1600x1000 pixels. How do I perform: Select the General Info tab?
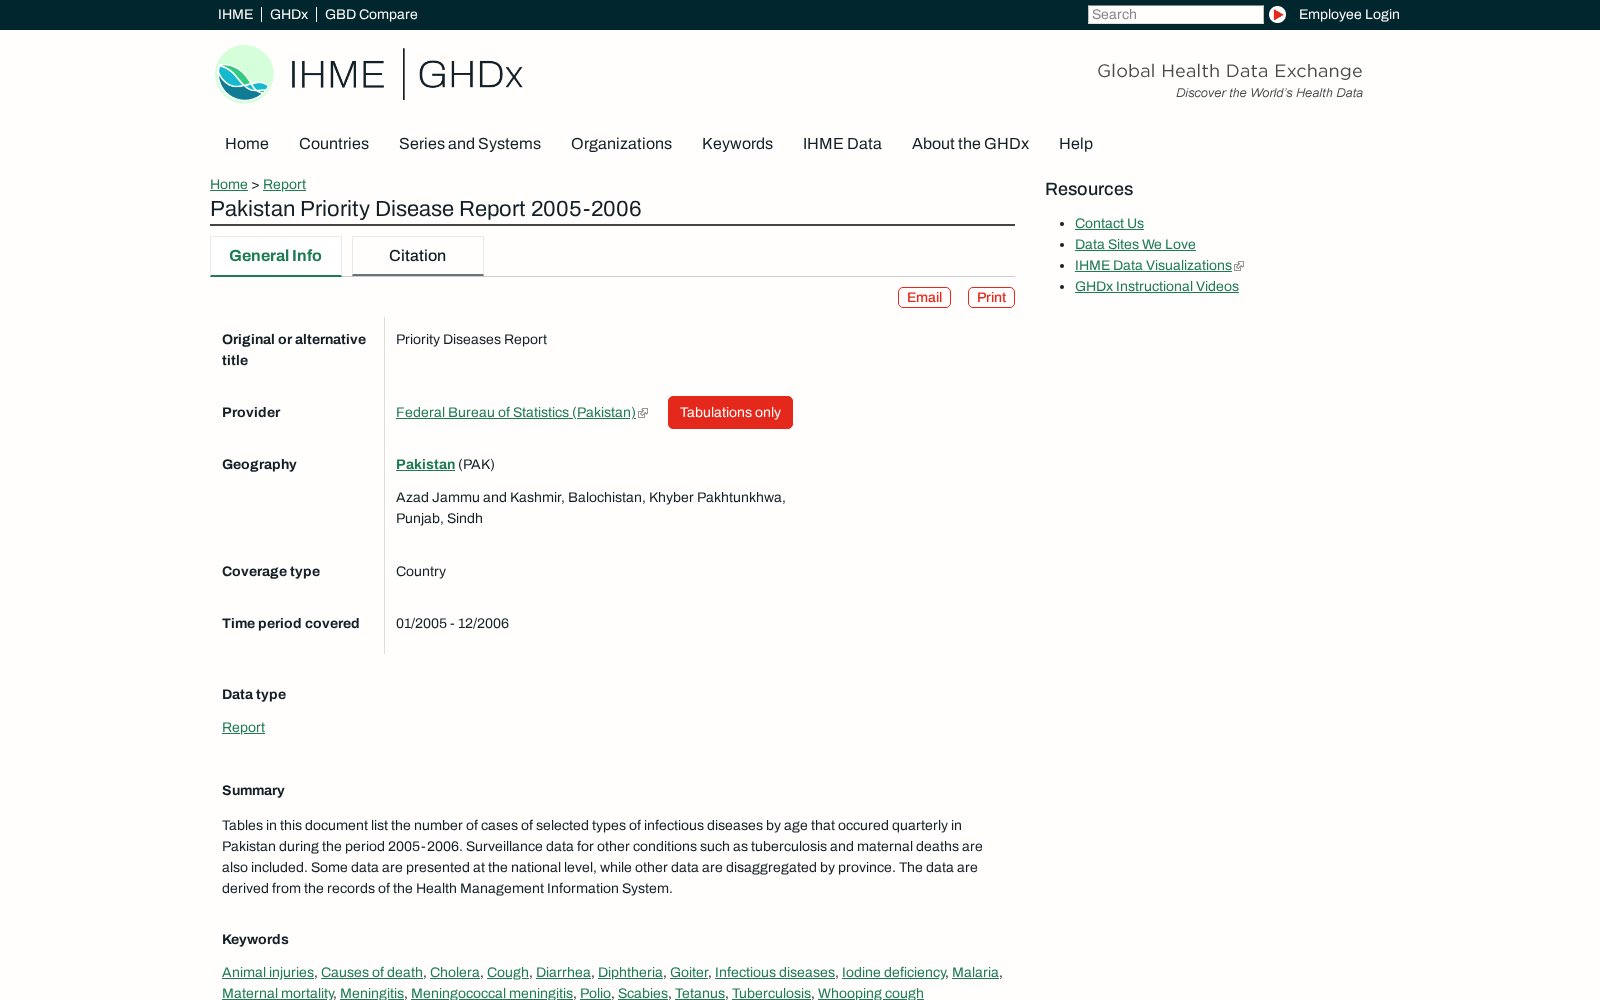275,256
